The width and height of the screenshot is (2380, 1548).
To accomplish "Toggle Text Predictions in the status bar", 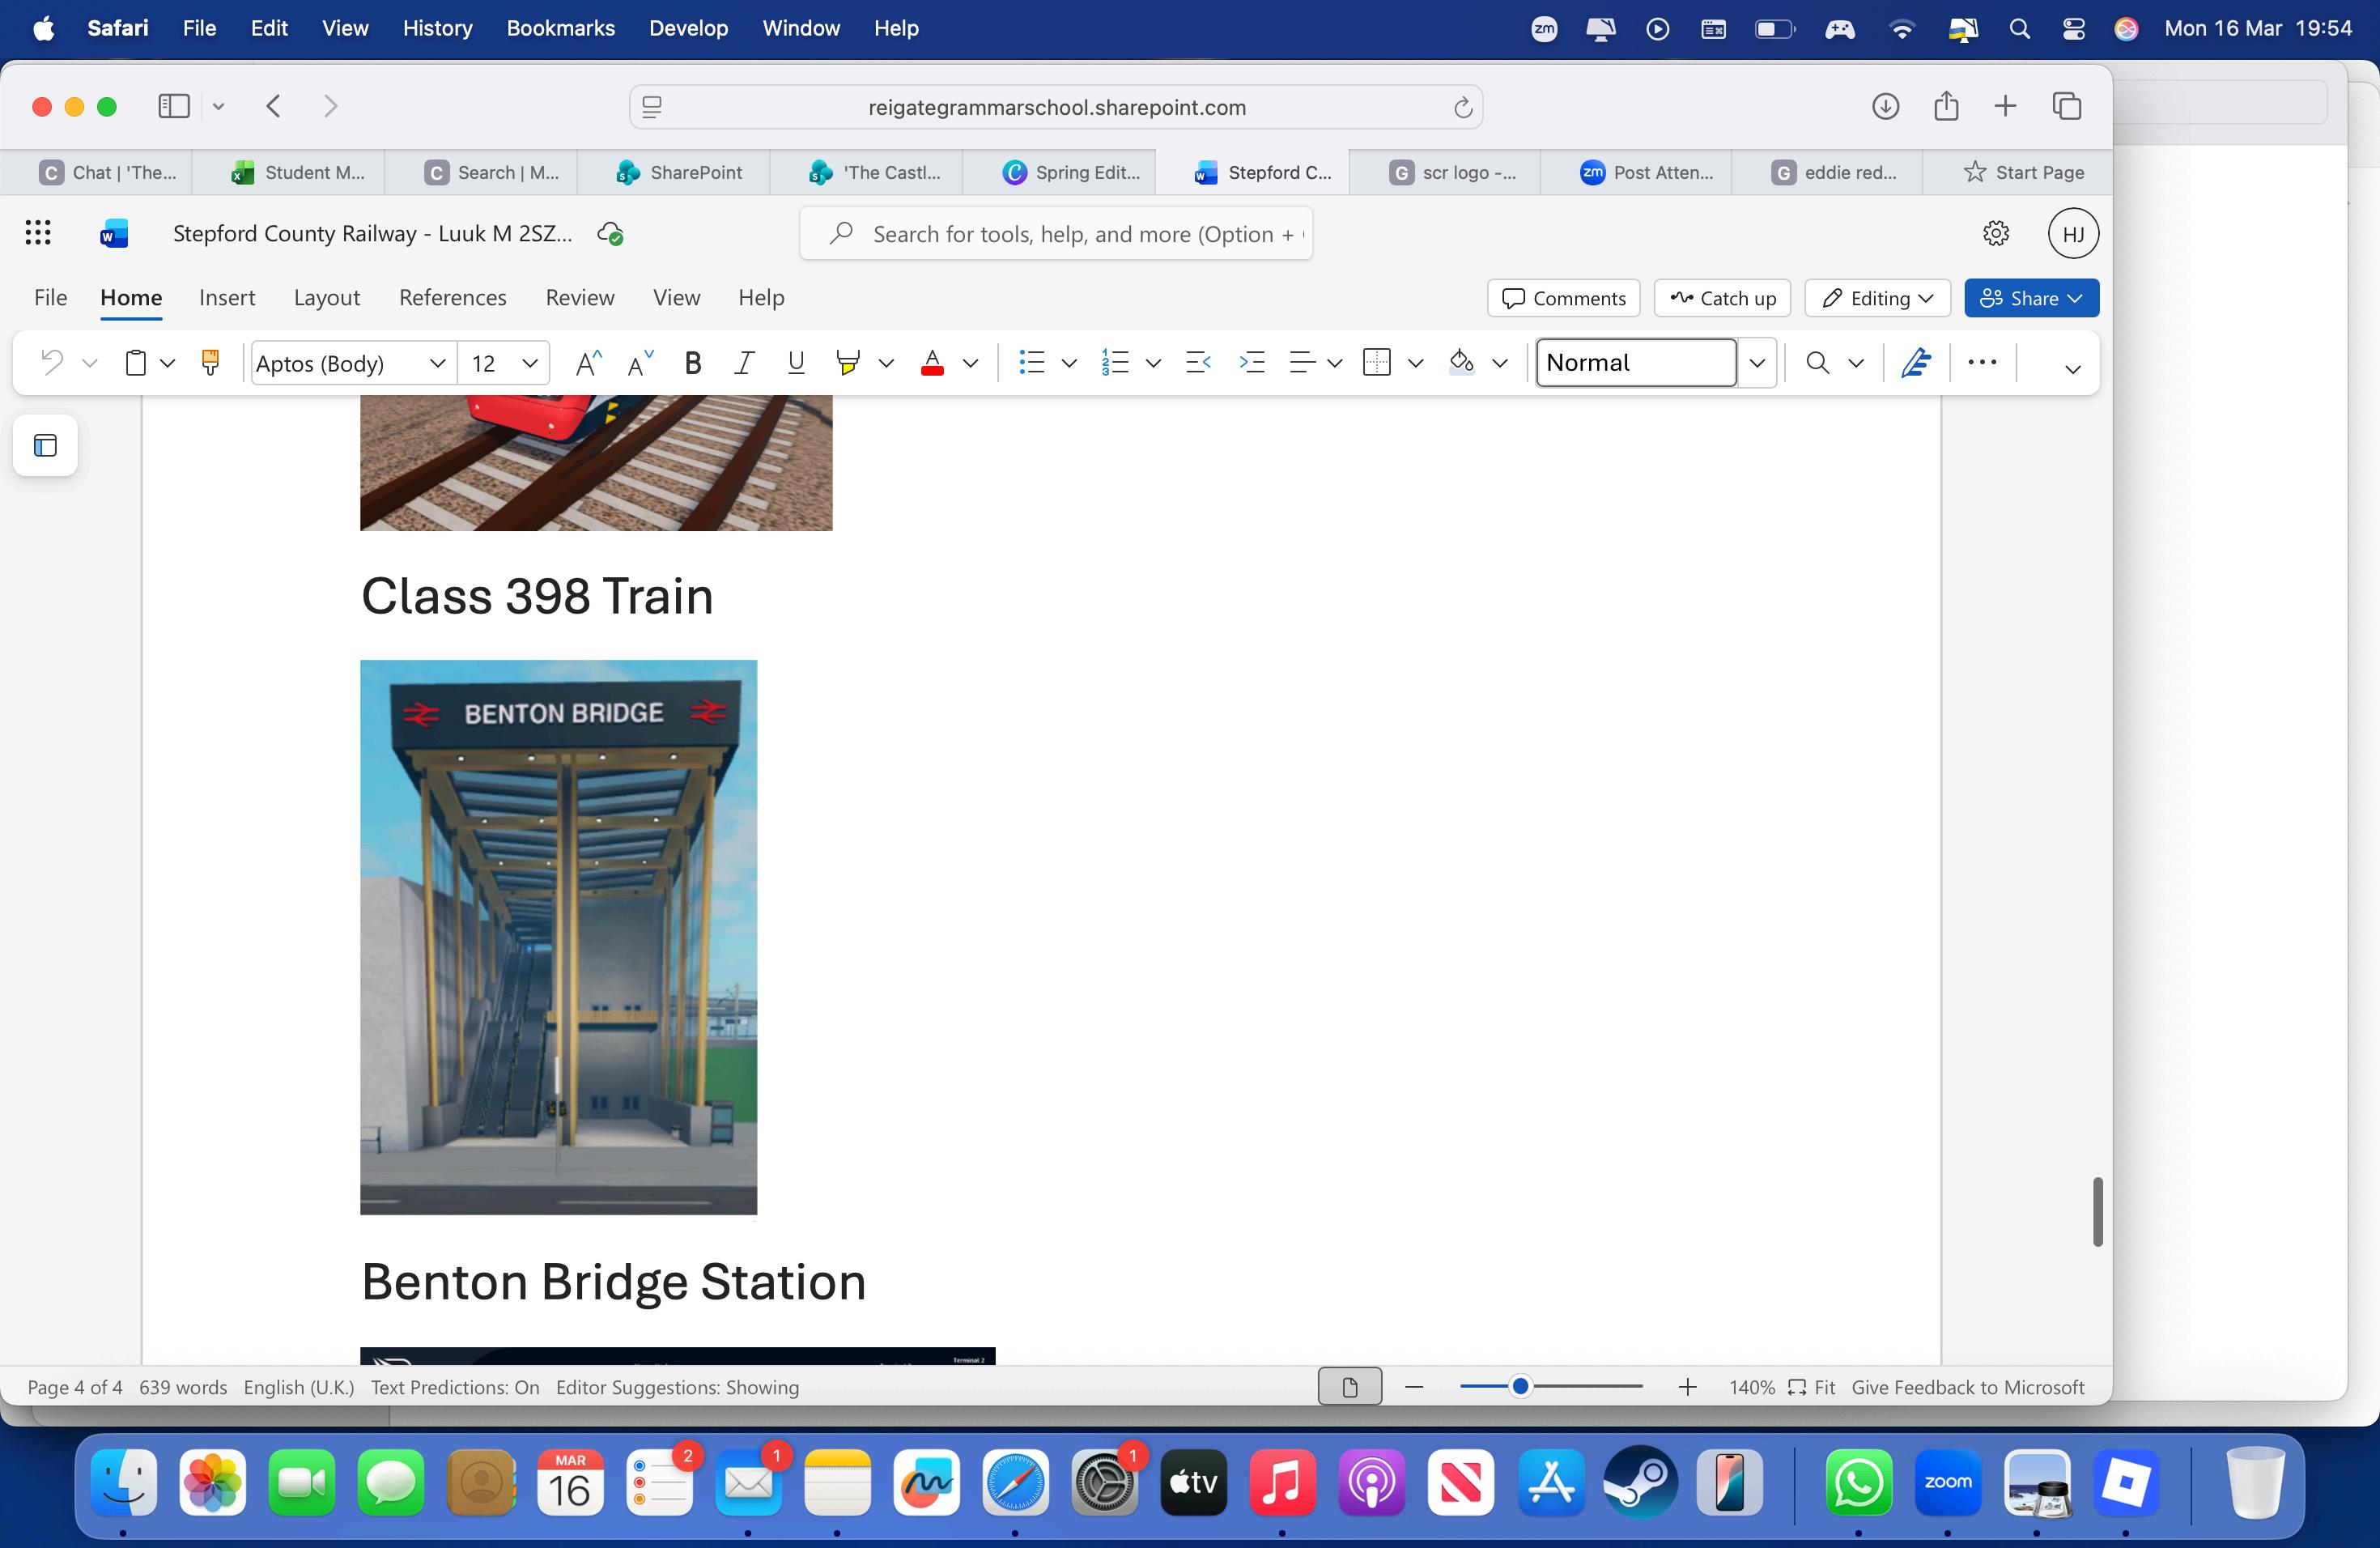I will [455, 1387].
